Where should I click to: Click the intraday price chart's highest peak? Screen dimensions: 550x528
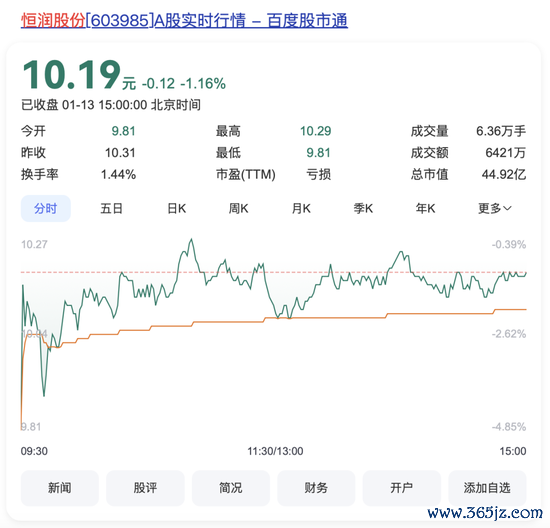coord(192,240)
